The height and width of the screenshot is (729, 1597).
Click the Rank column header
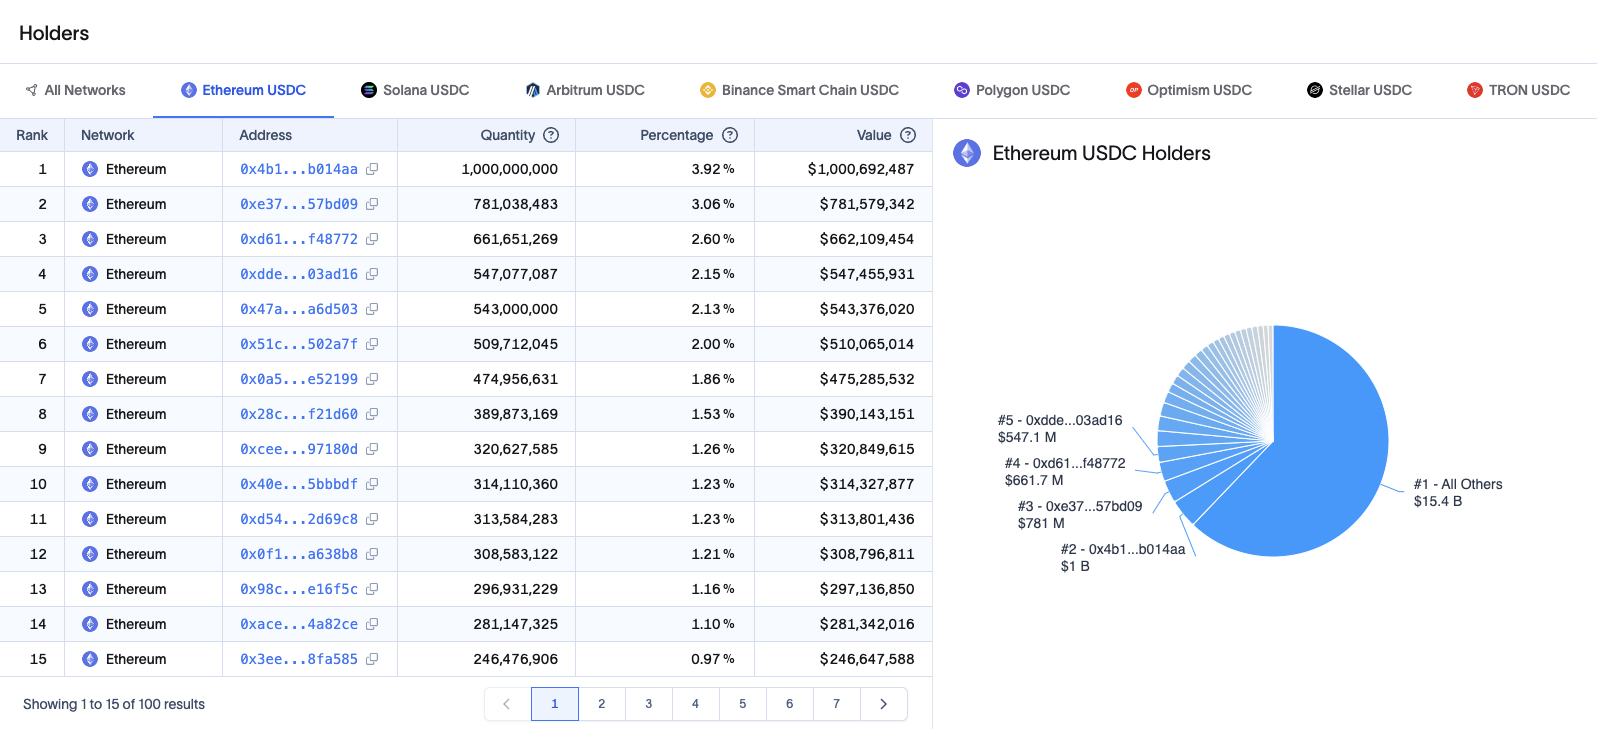point(32,135)
